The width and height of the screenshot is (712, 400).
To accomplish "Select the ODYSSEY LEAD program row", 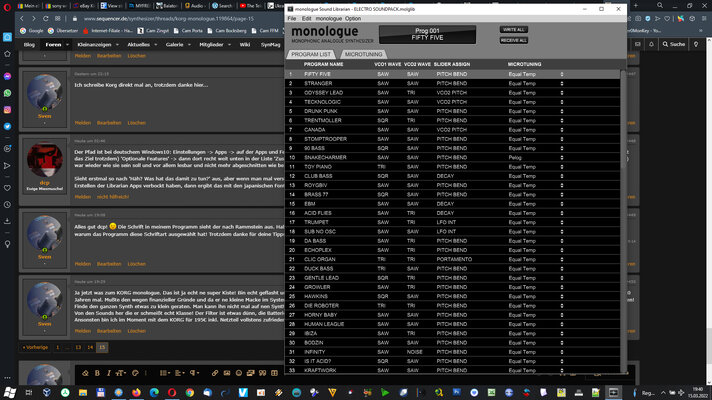I will [x=452, y=93].
